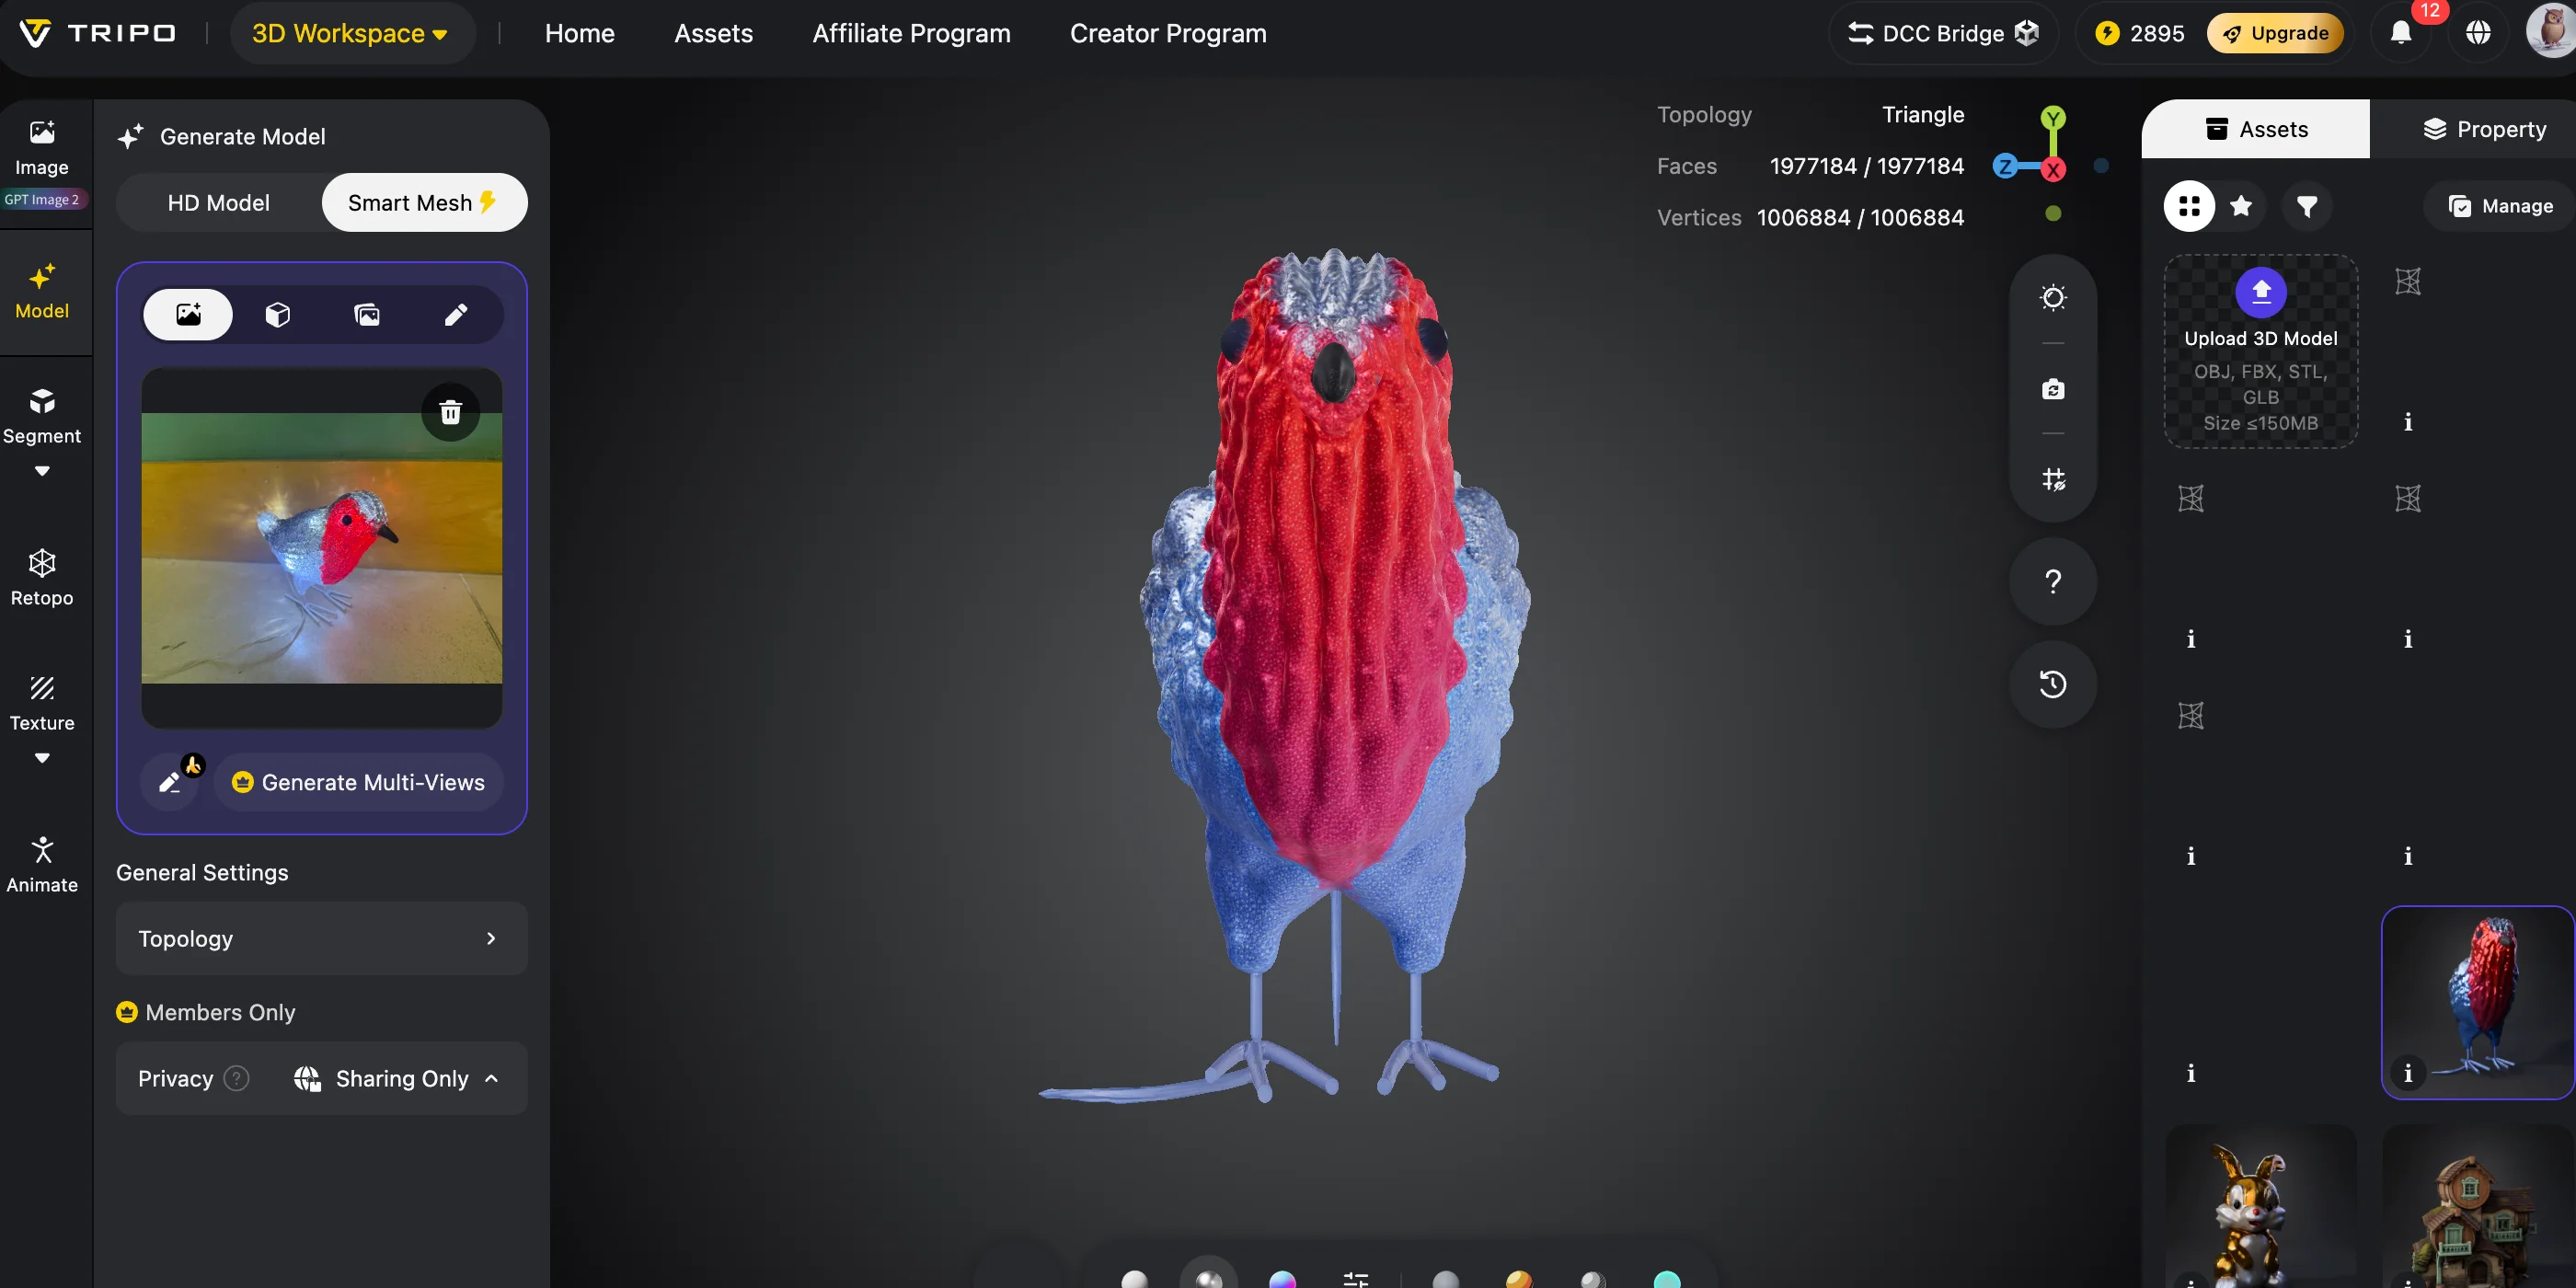Select the pencil draw input mode icon
The width and height of the screenshot is (2576, 1288).
click(x=455, y=314)
